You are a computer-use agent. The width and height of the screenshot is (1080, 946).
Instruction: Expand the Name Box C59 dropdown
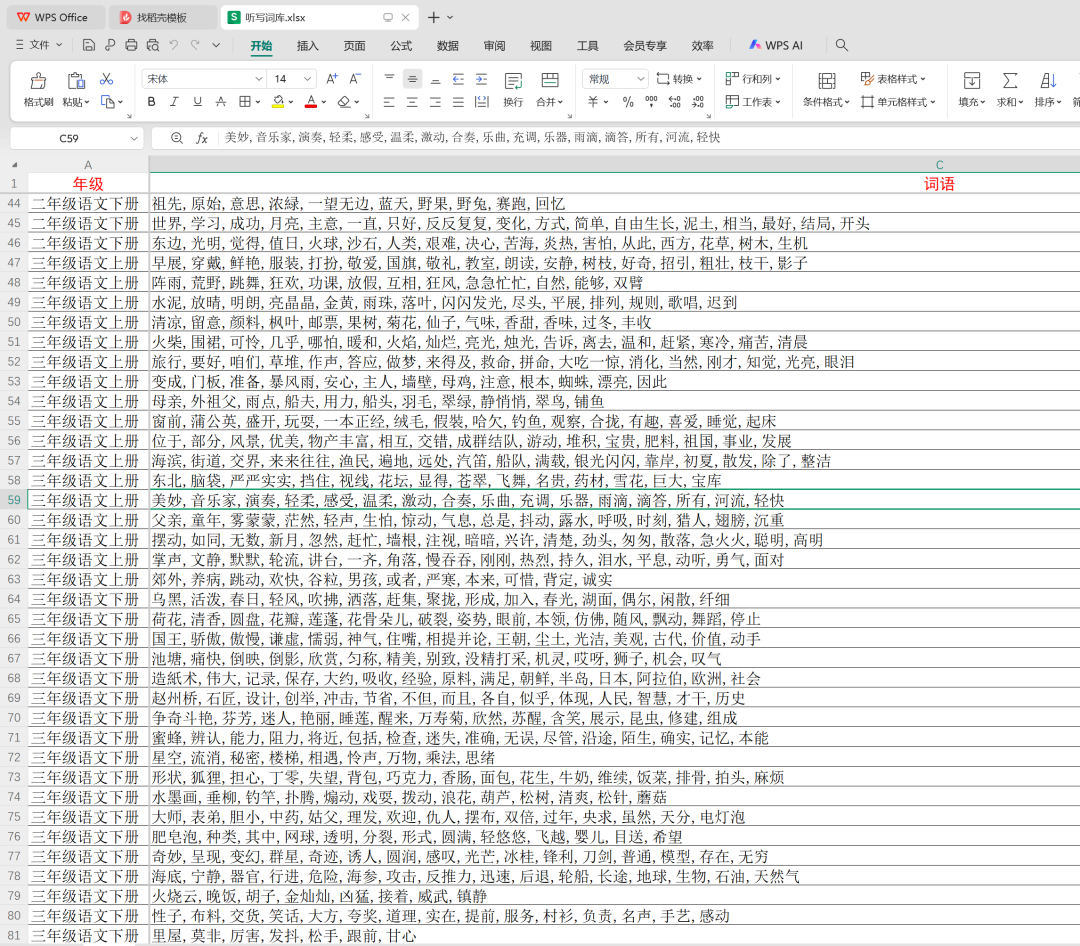(134, 138)
